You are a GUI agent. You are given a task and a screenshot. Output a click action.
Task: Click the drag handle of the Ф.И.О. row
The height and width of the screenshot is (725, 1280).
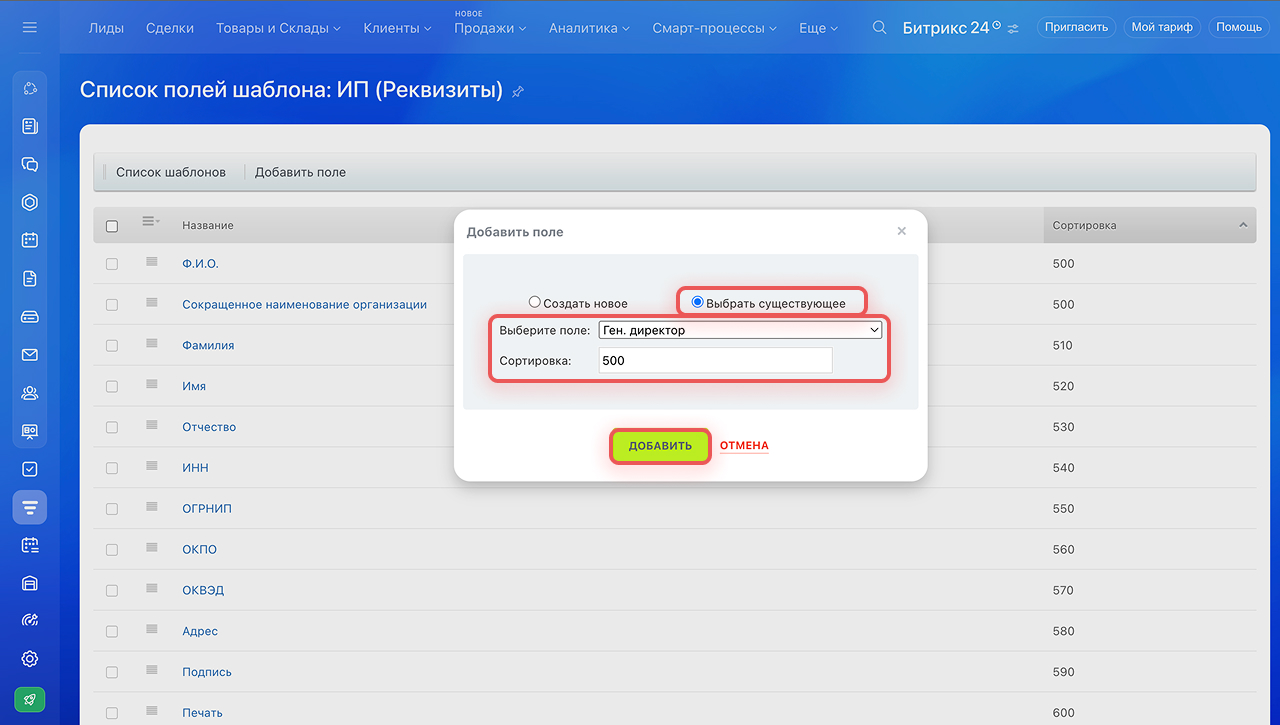152,262
